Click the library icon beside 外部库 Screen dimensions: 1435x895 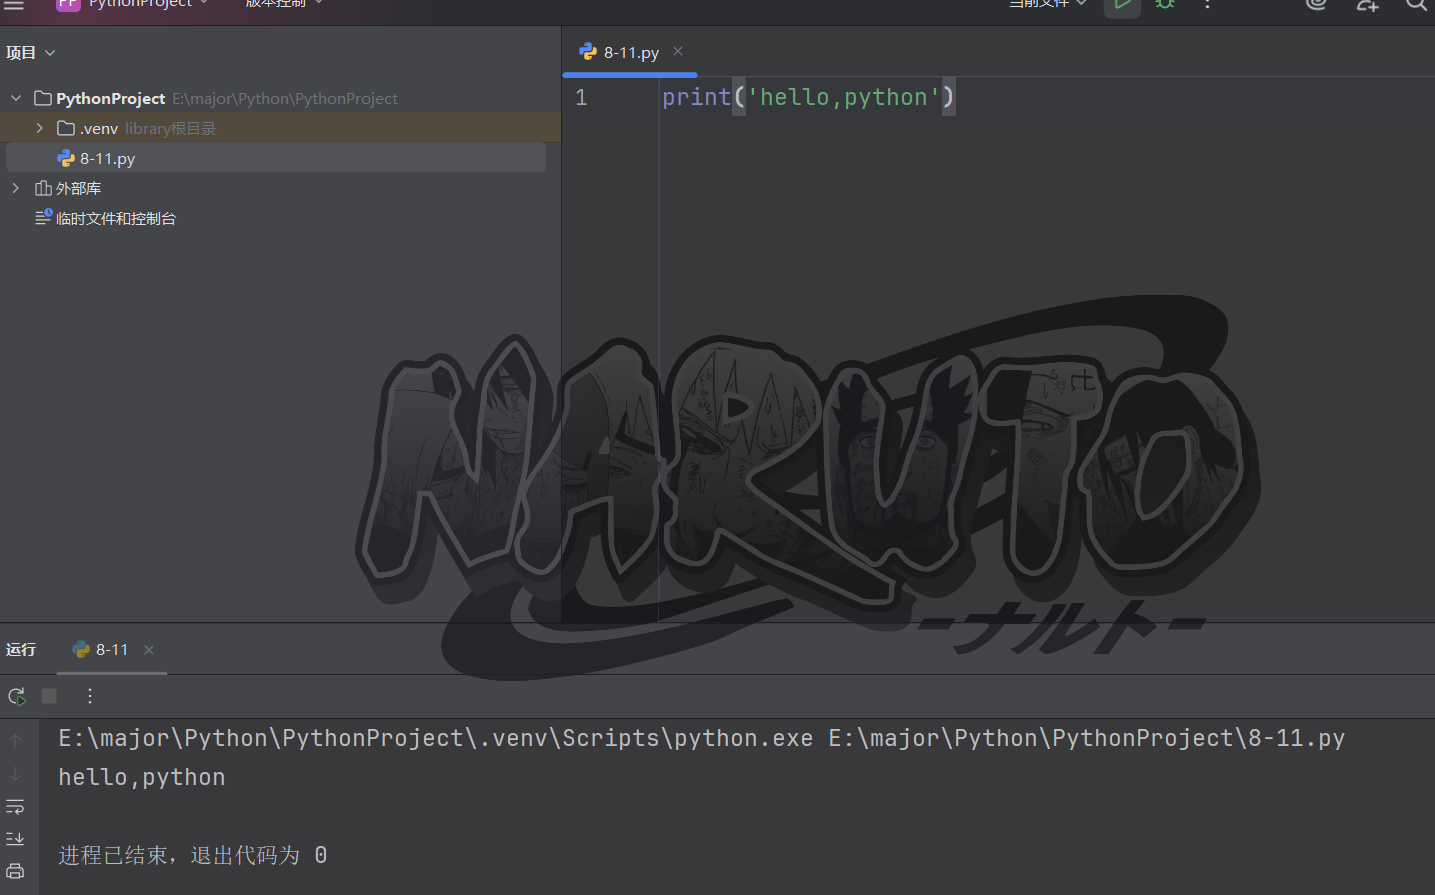coord(43,188)
